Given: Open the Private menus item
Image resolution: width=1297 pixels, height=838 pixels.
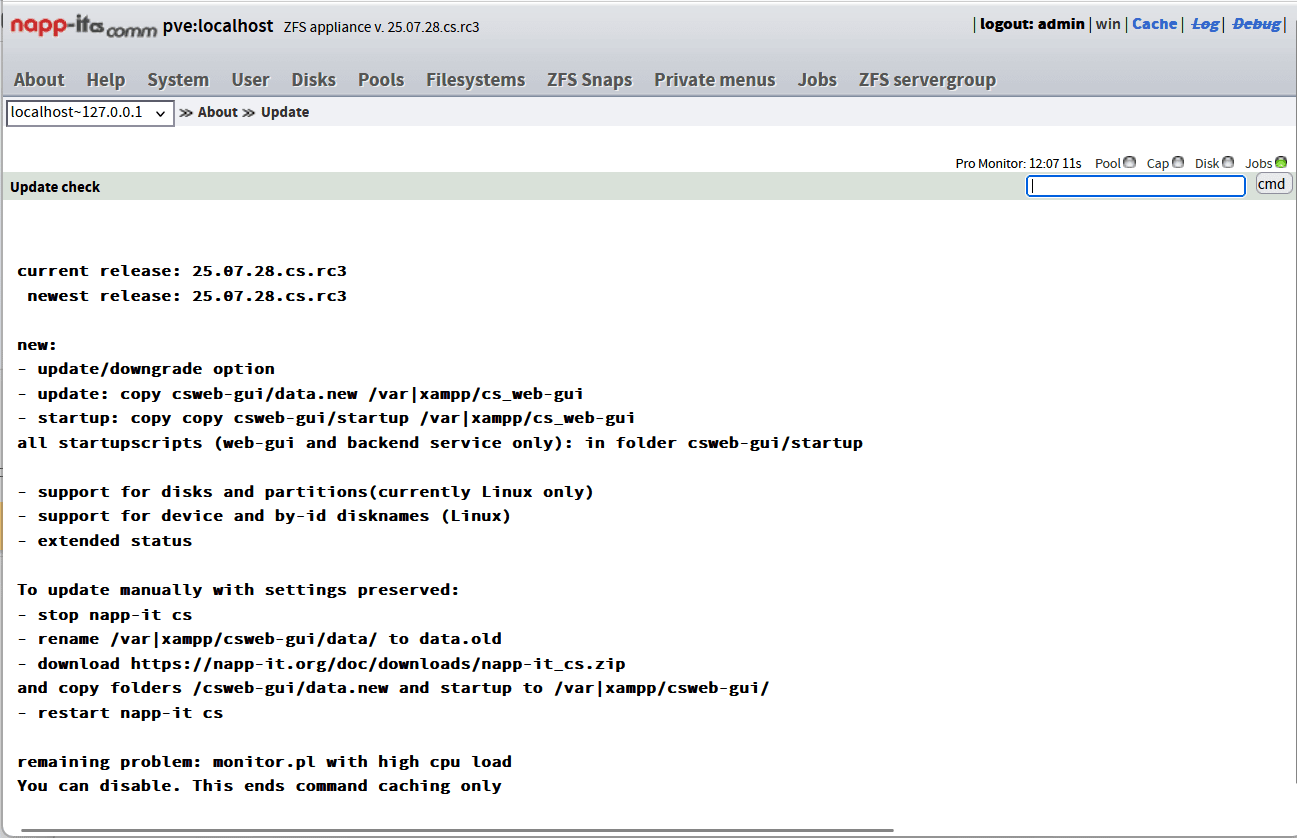Looking at the screenshot, I should coord(715,80).
